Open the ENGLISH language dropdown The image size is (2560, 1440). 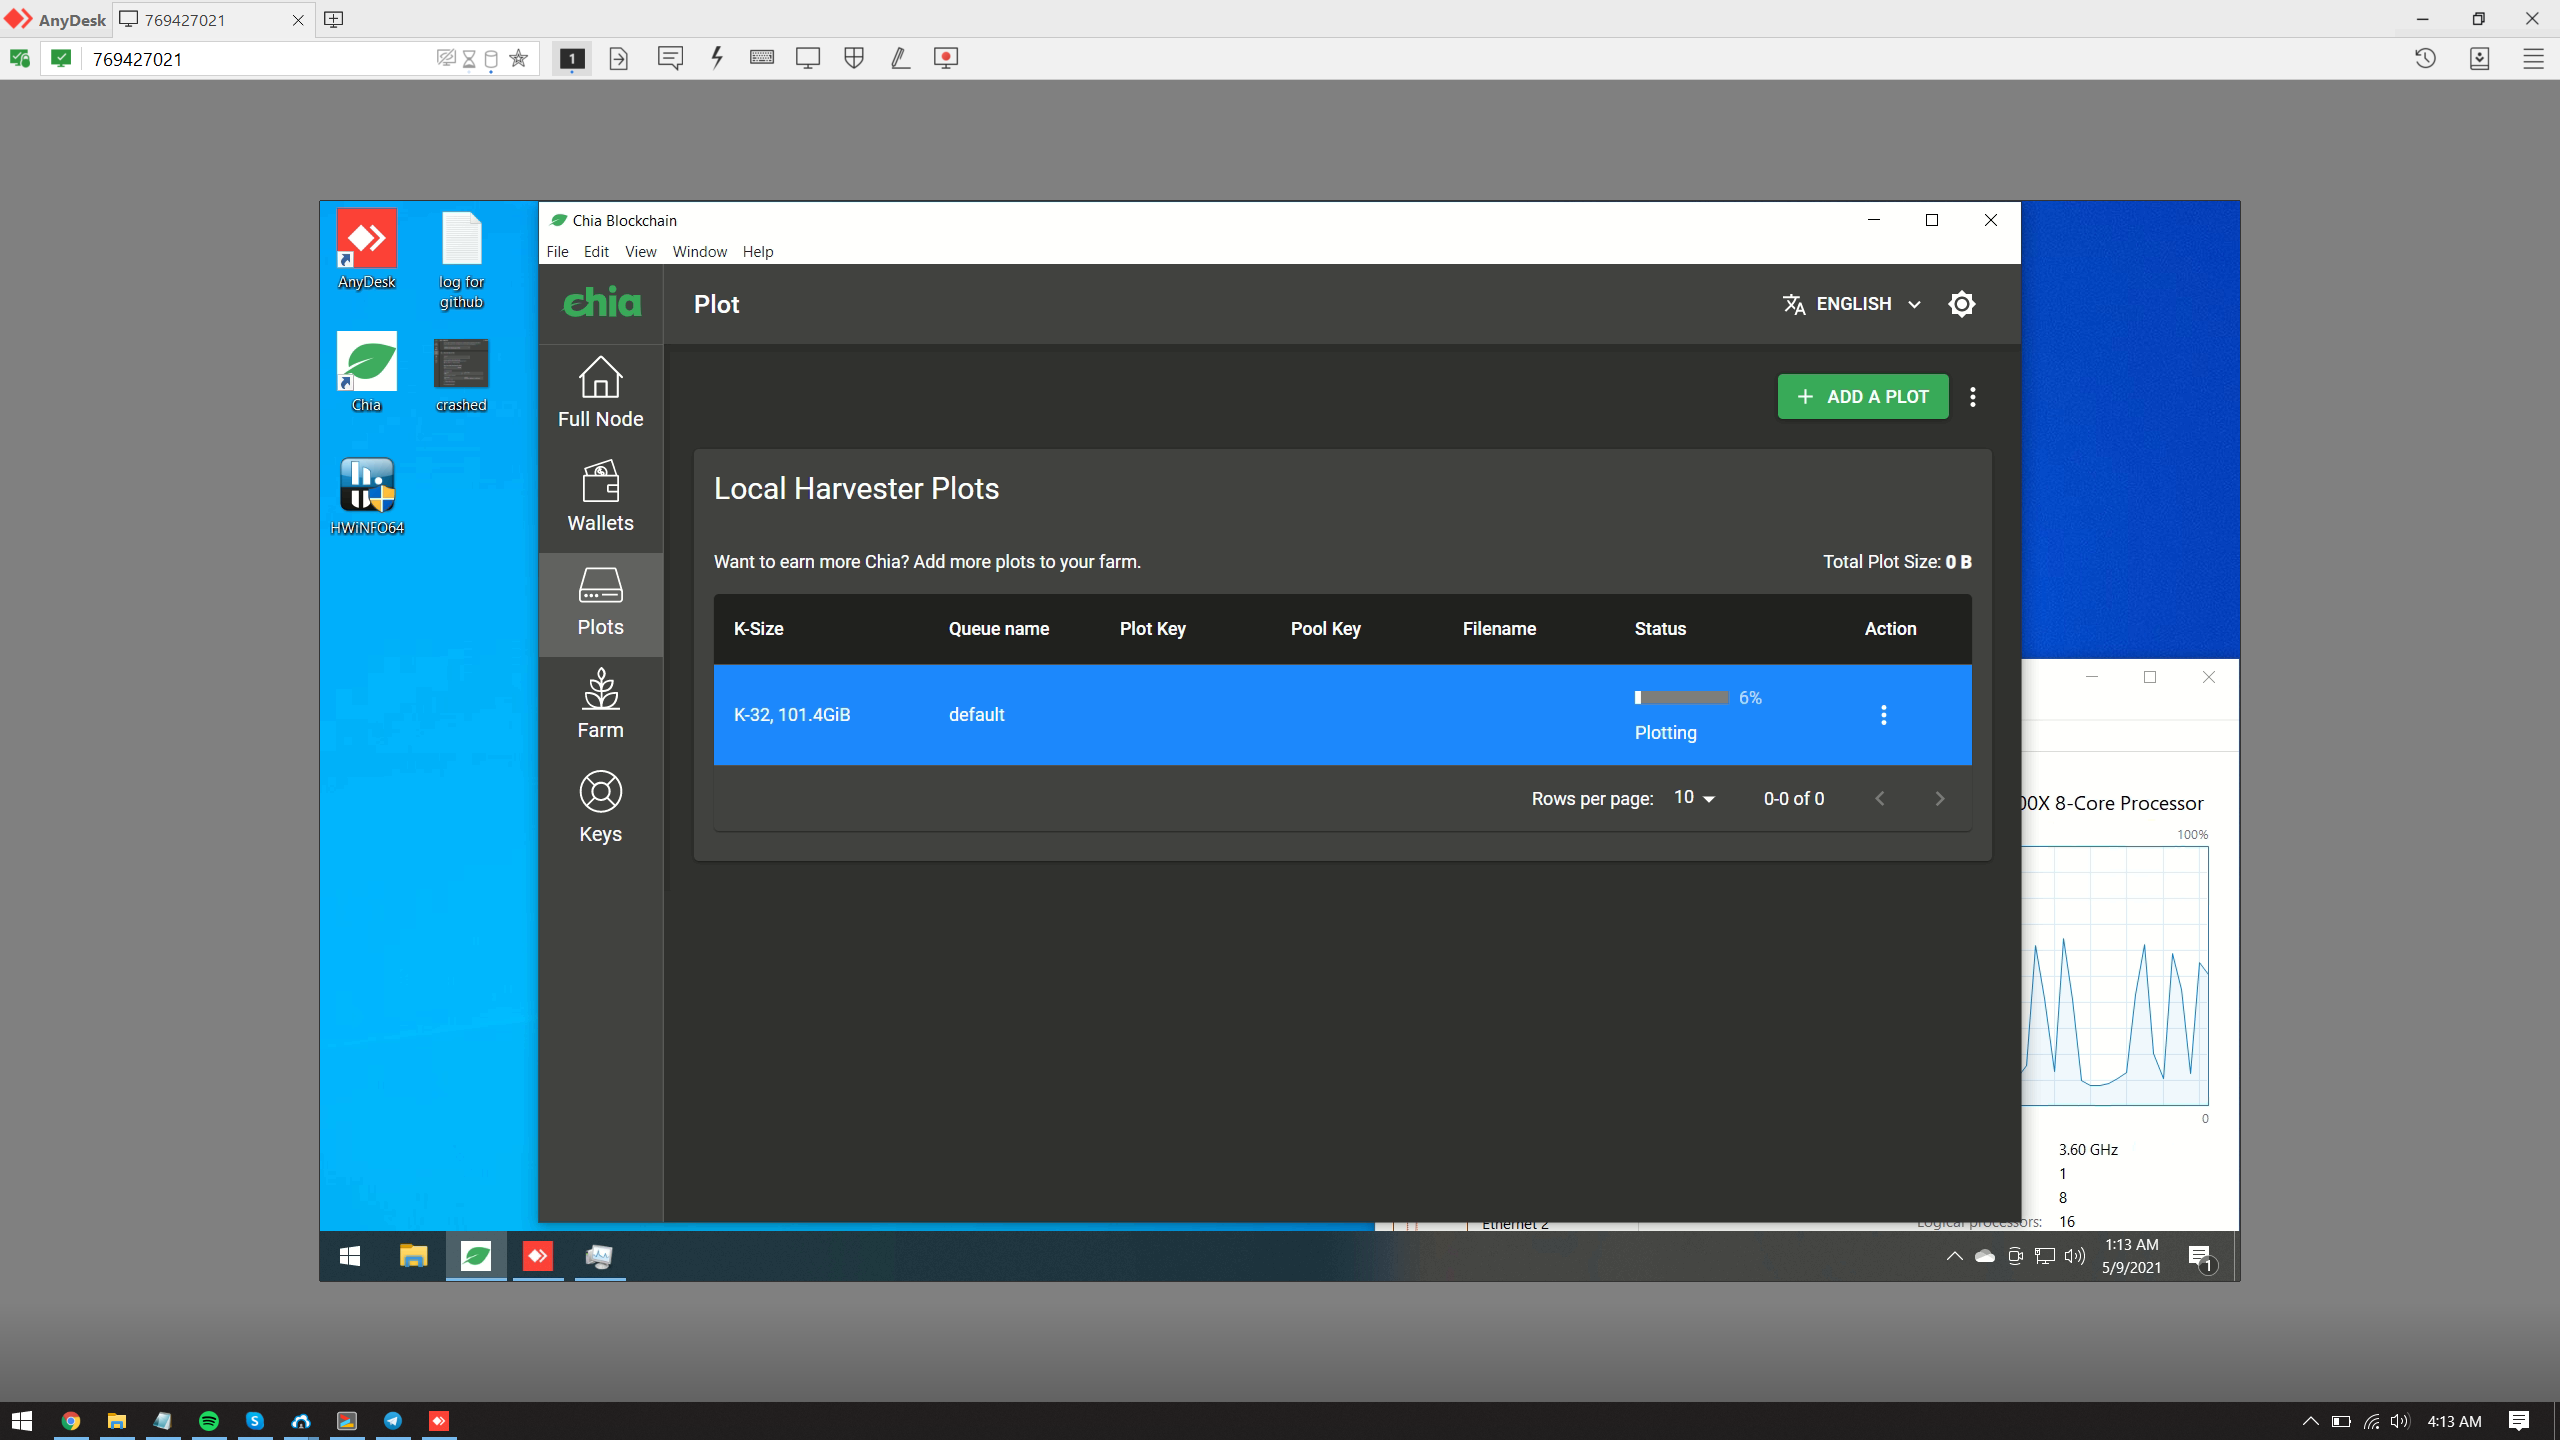pos(1852,304)
